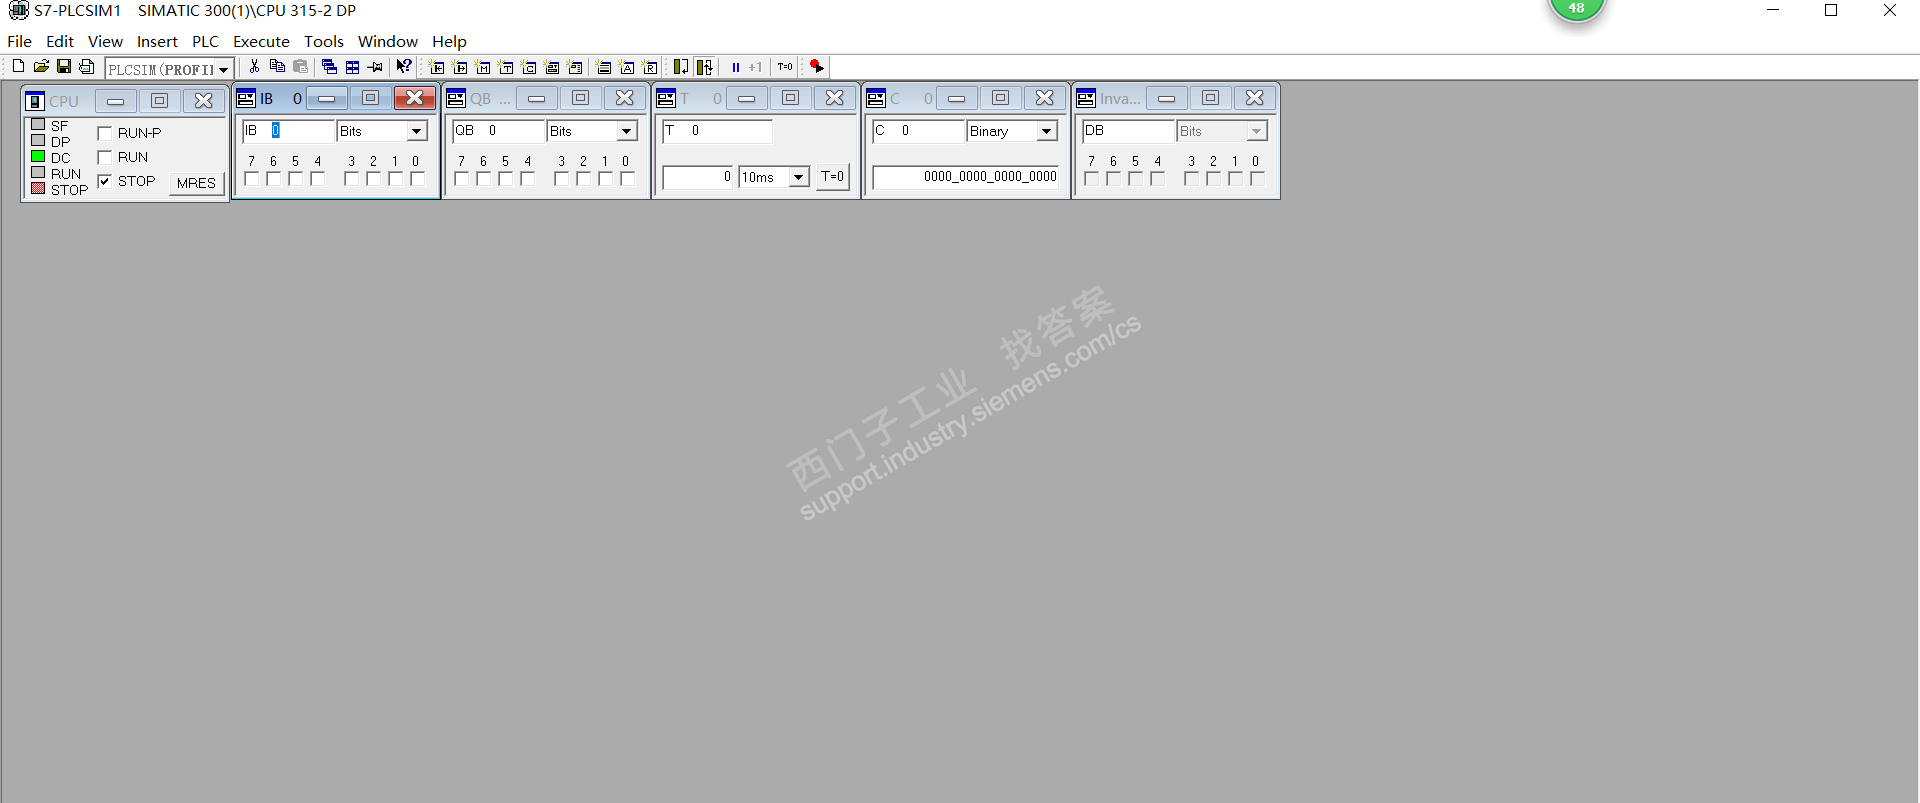
Task: Toggle bit 3 in QB window
Action: point(561,179)
